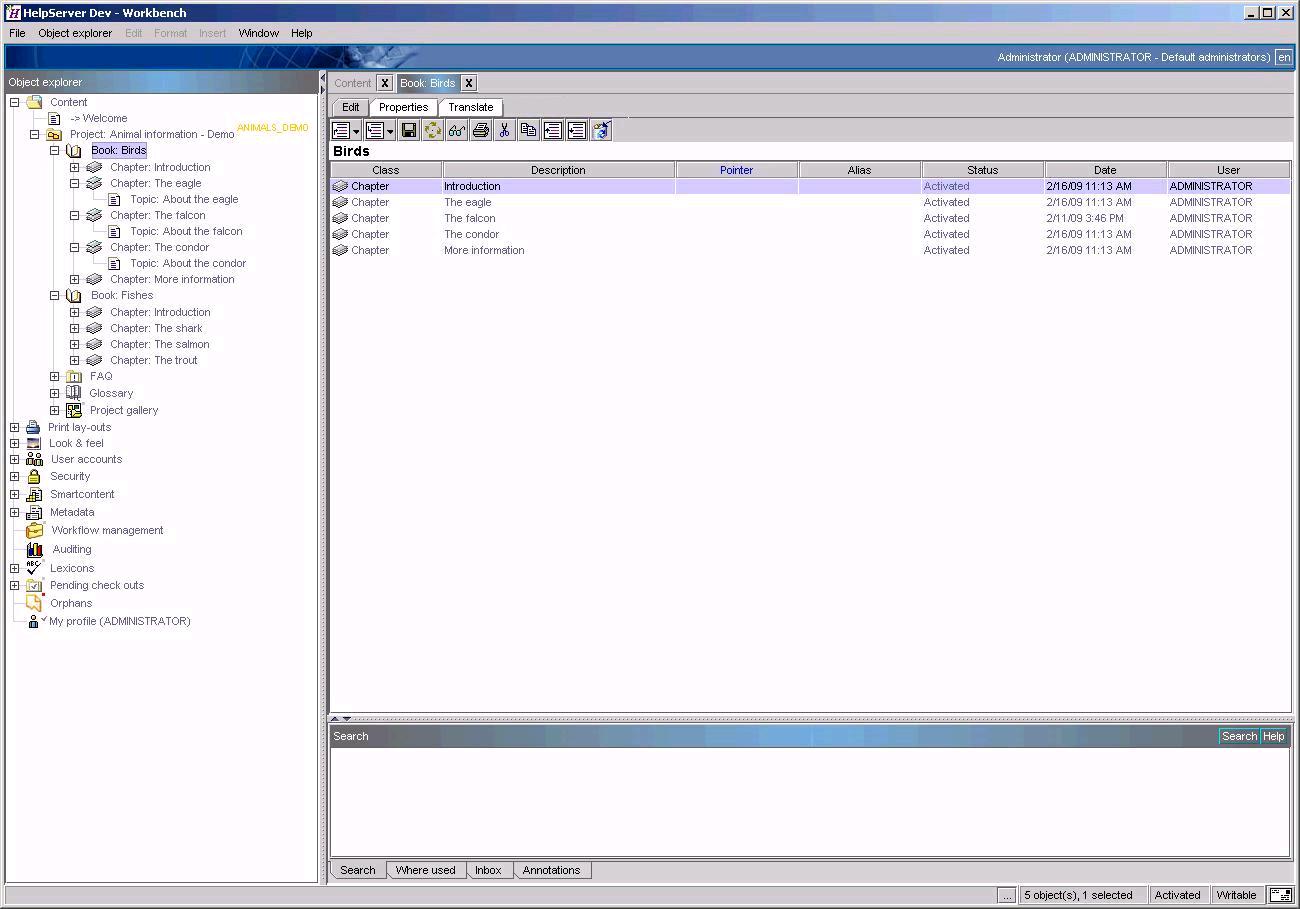Switch to the Properties tab
The width and height of the screenshot is (1300, 909).
coord(403,107)
